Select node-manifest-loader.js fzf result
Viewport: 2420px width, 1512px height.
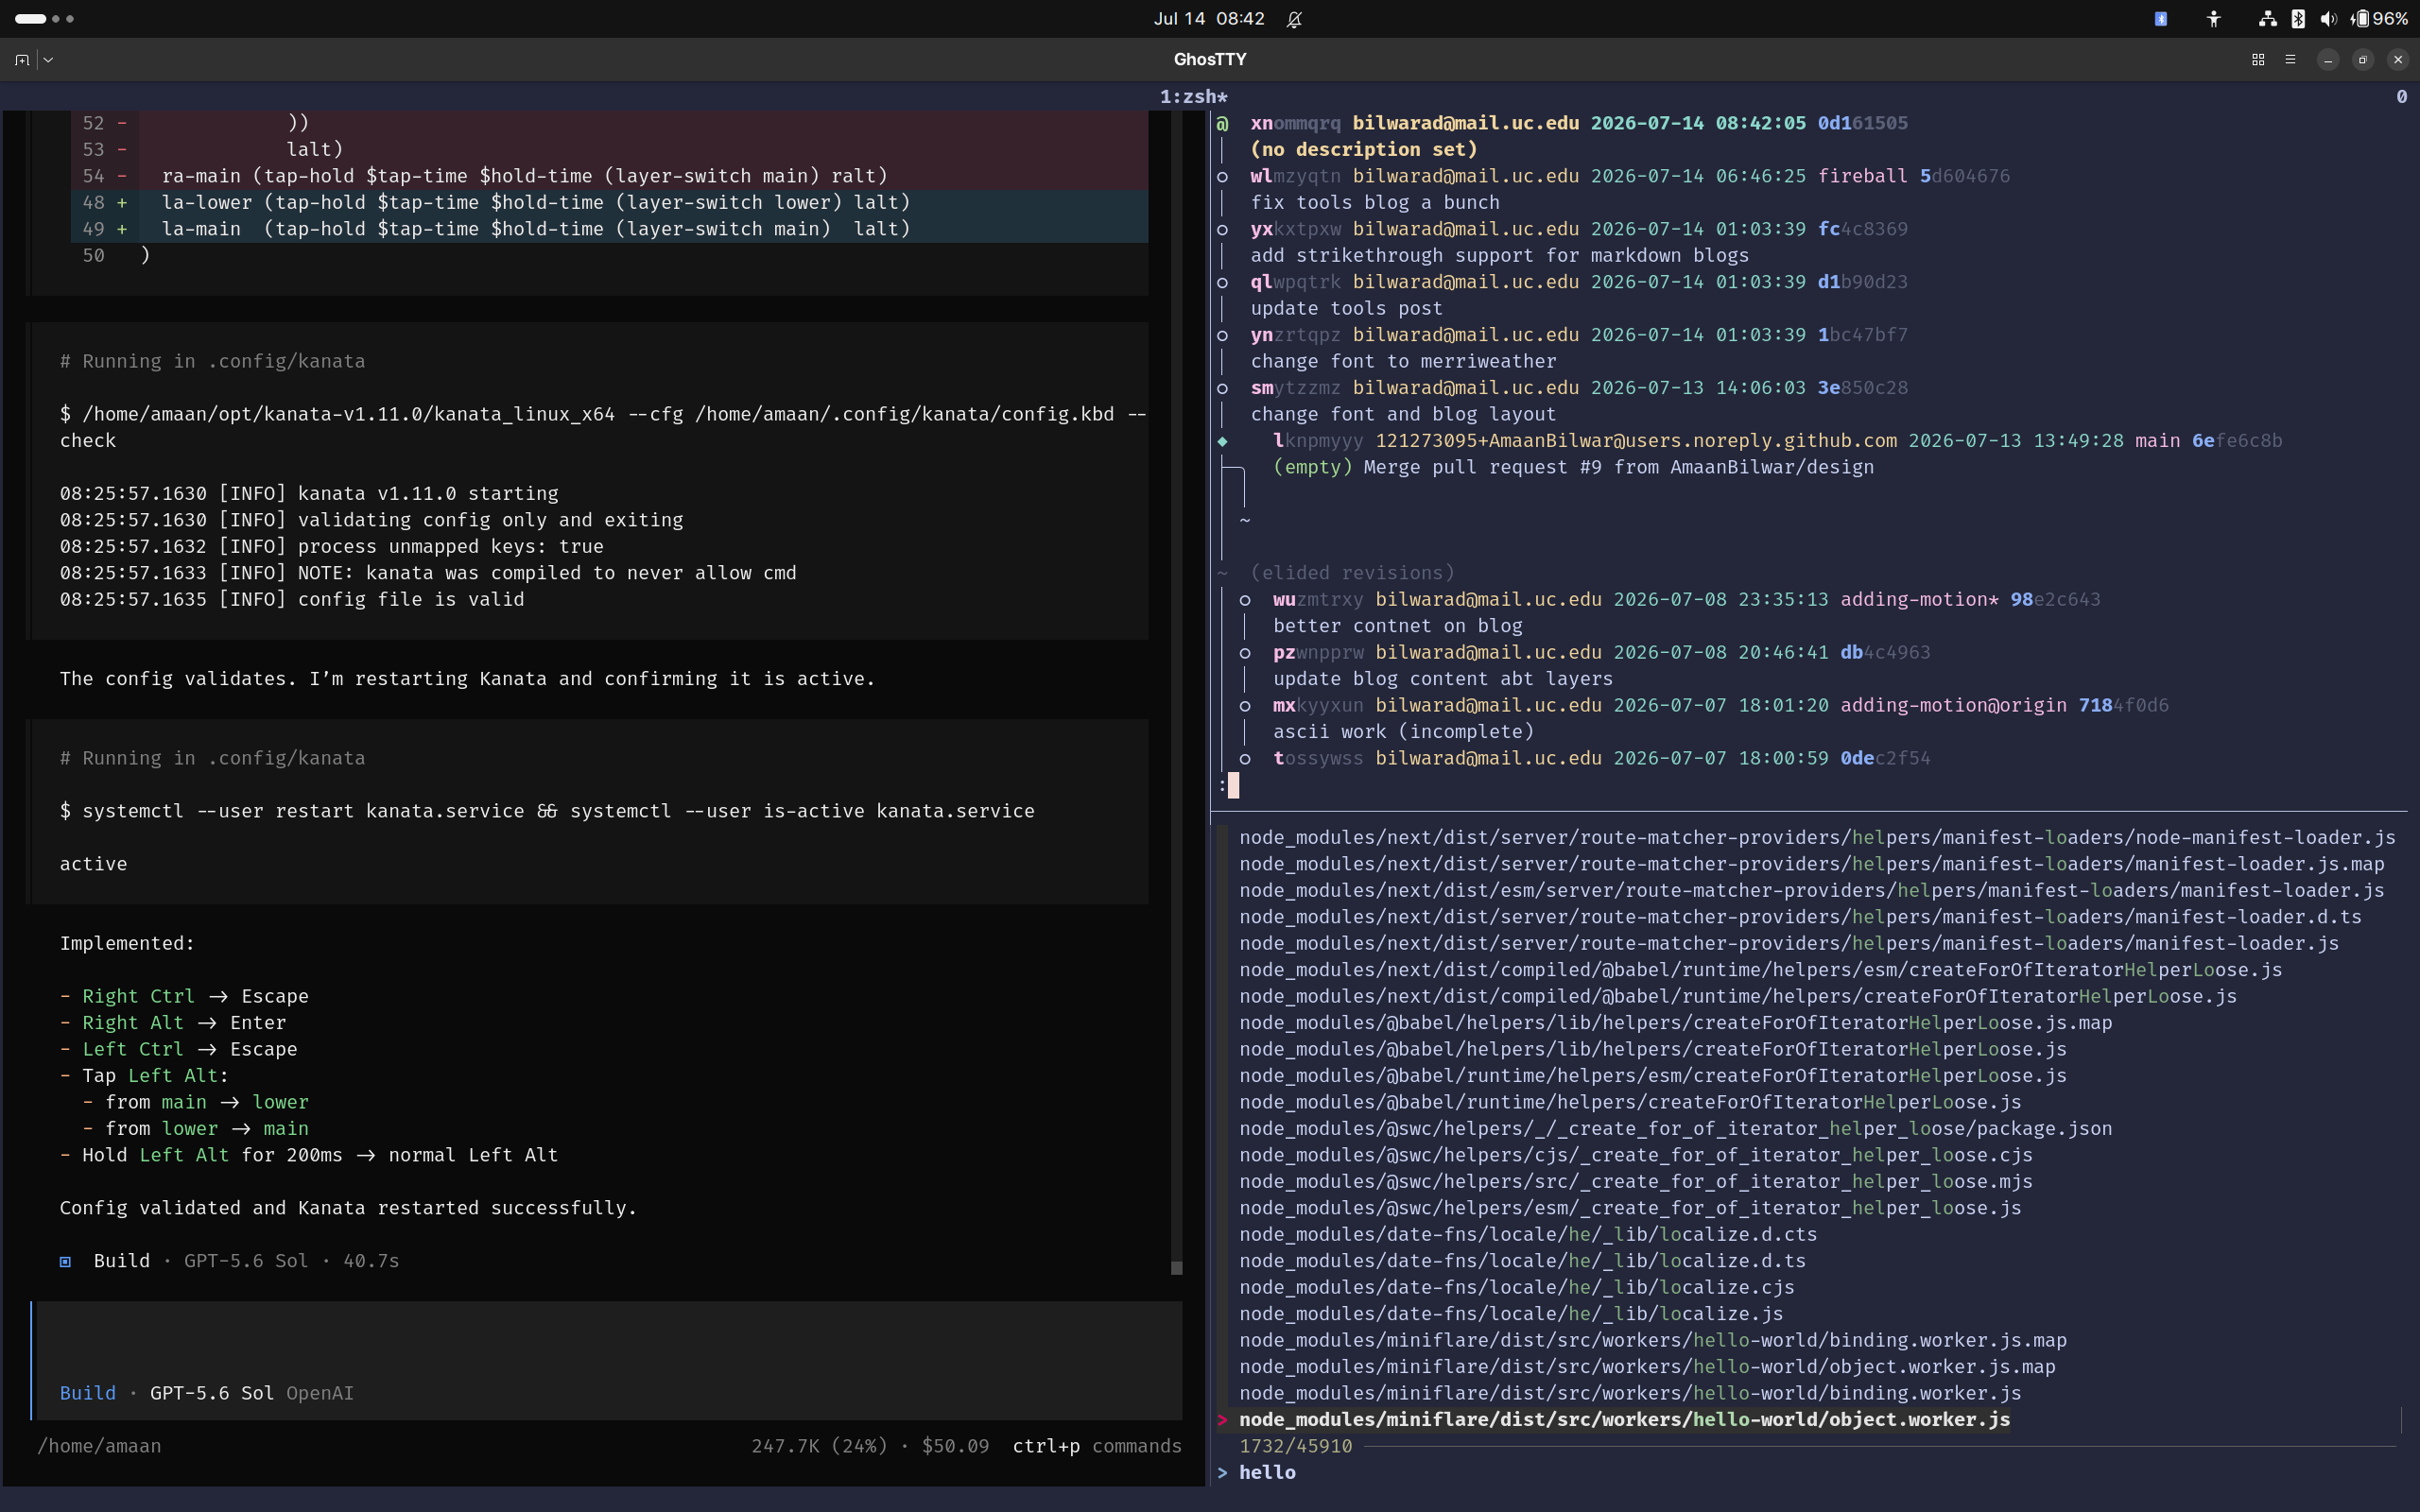click(1817, 838)
